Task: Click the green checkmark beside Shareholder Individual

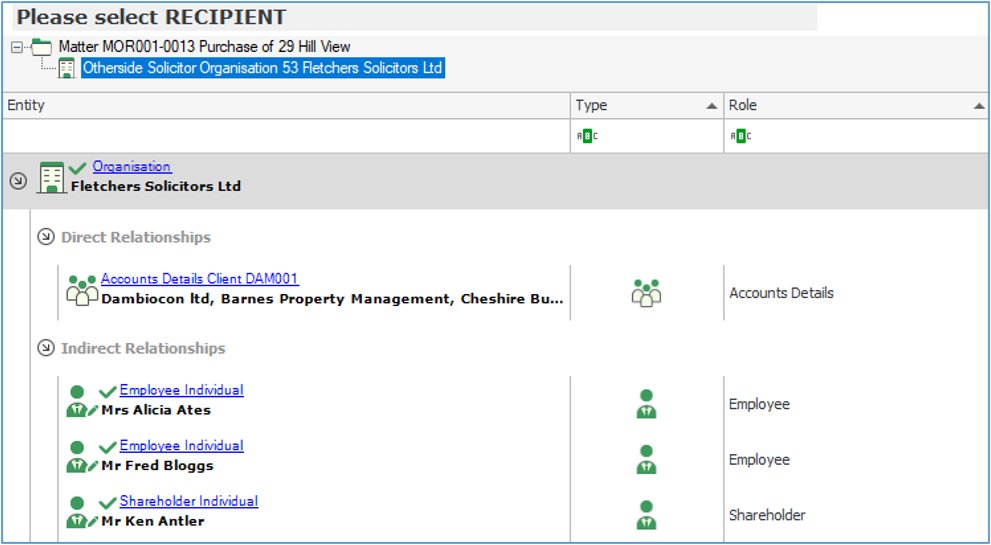Action: click(108, 502)
